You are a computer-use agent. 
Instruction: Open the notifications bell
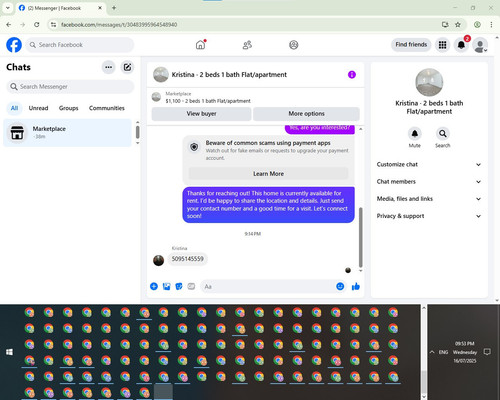tap(461, 45)
